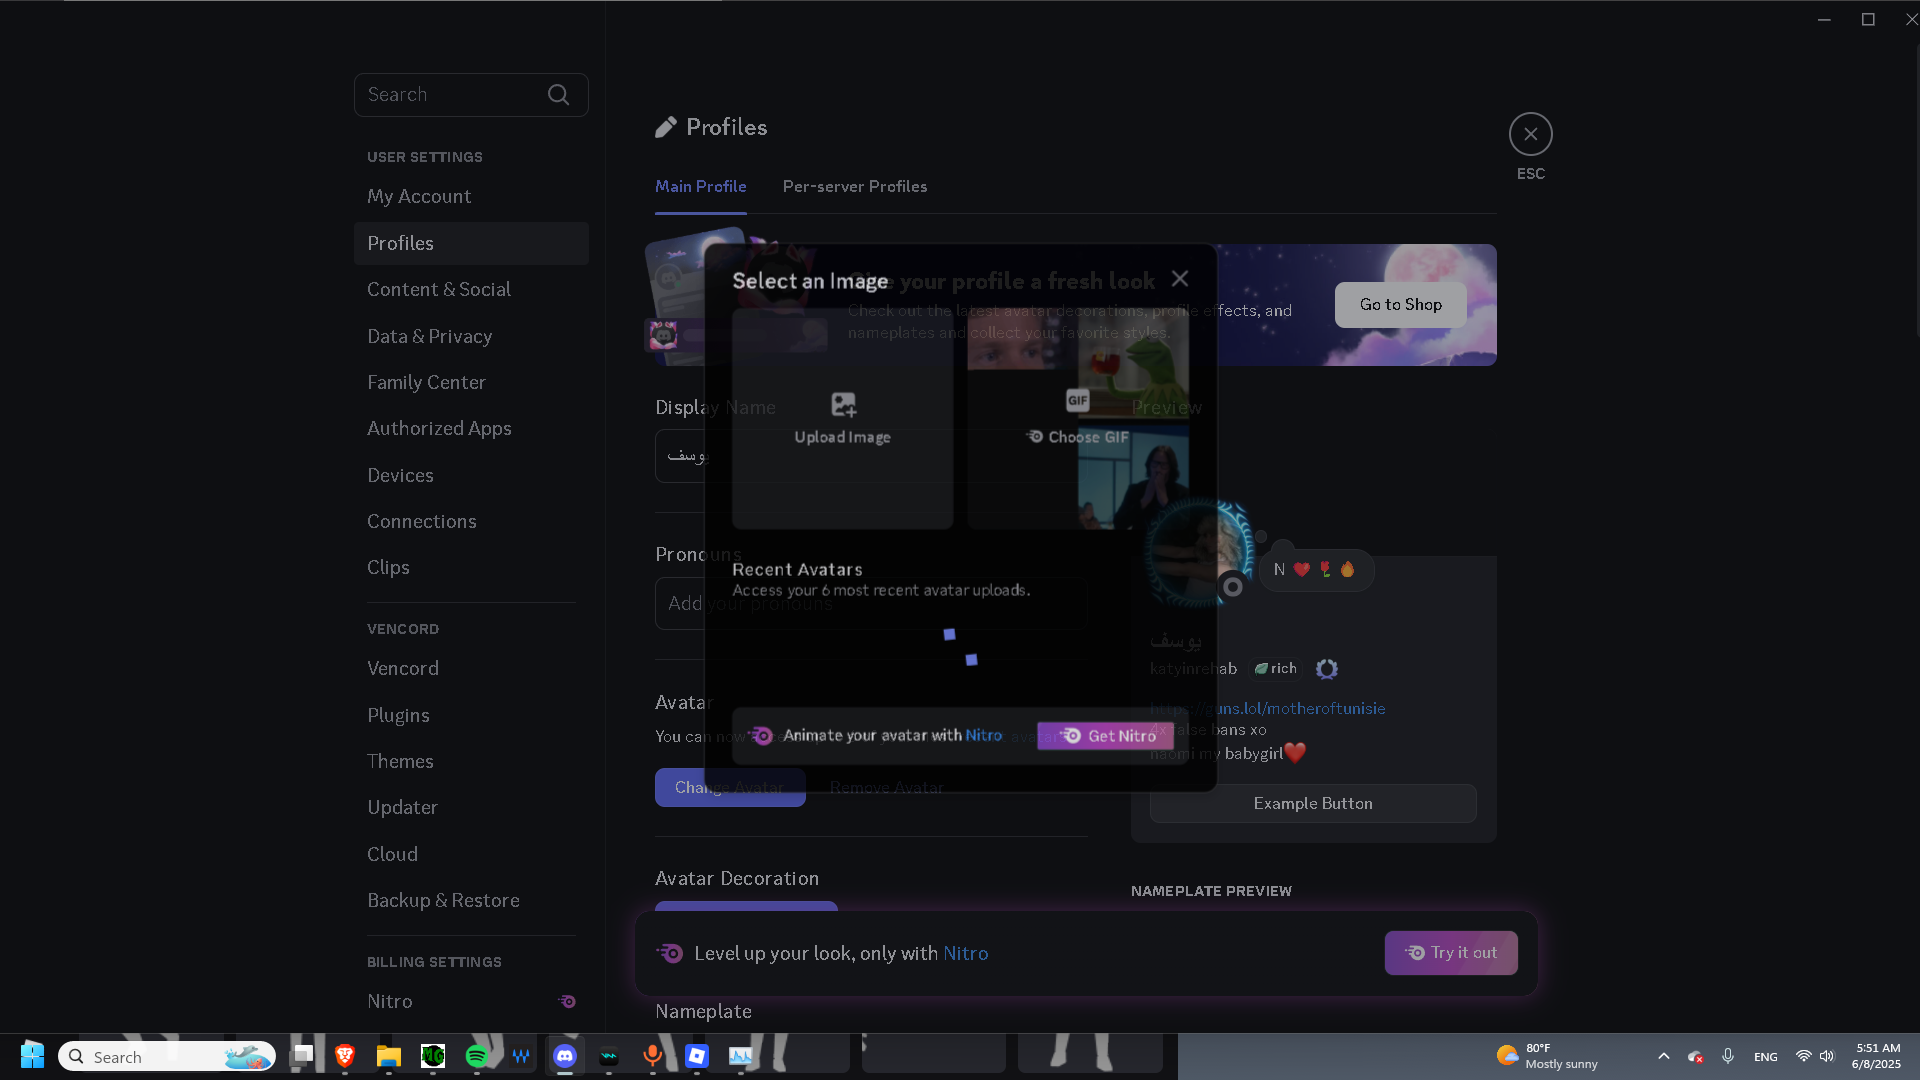
Task: Select Profiles in the settings sidebar
Action: pyautogui.click(x=471, y=243)
